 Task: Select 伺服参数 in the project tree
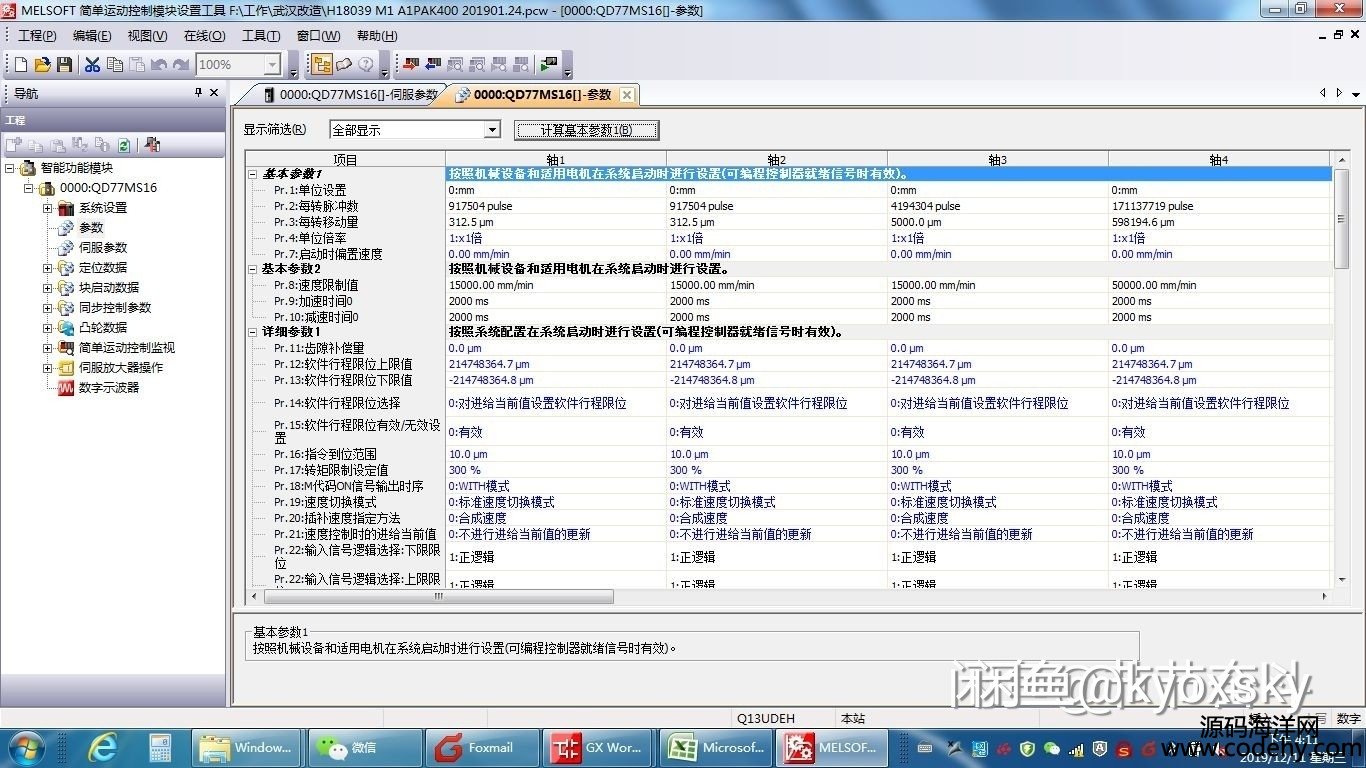[103, 248]
